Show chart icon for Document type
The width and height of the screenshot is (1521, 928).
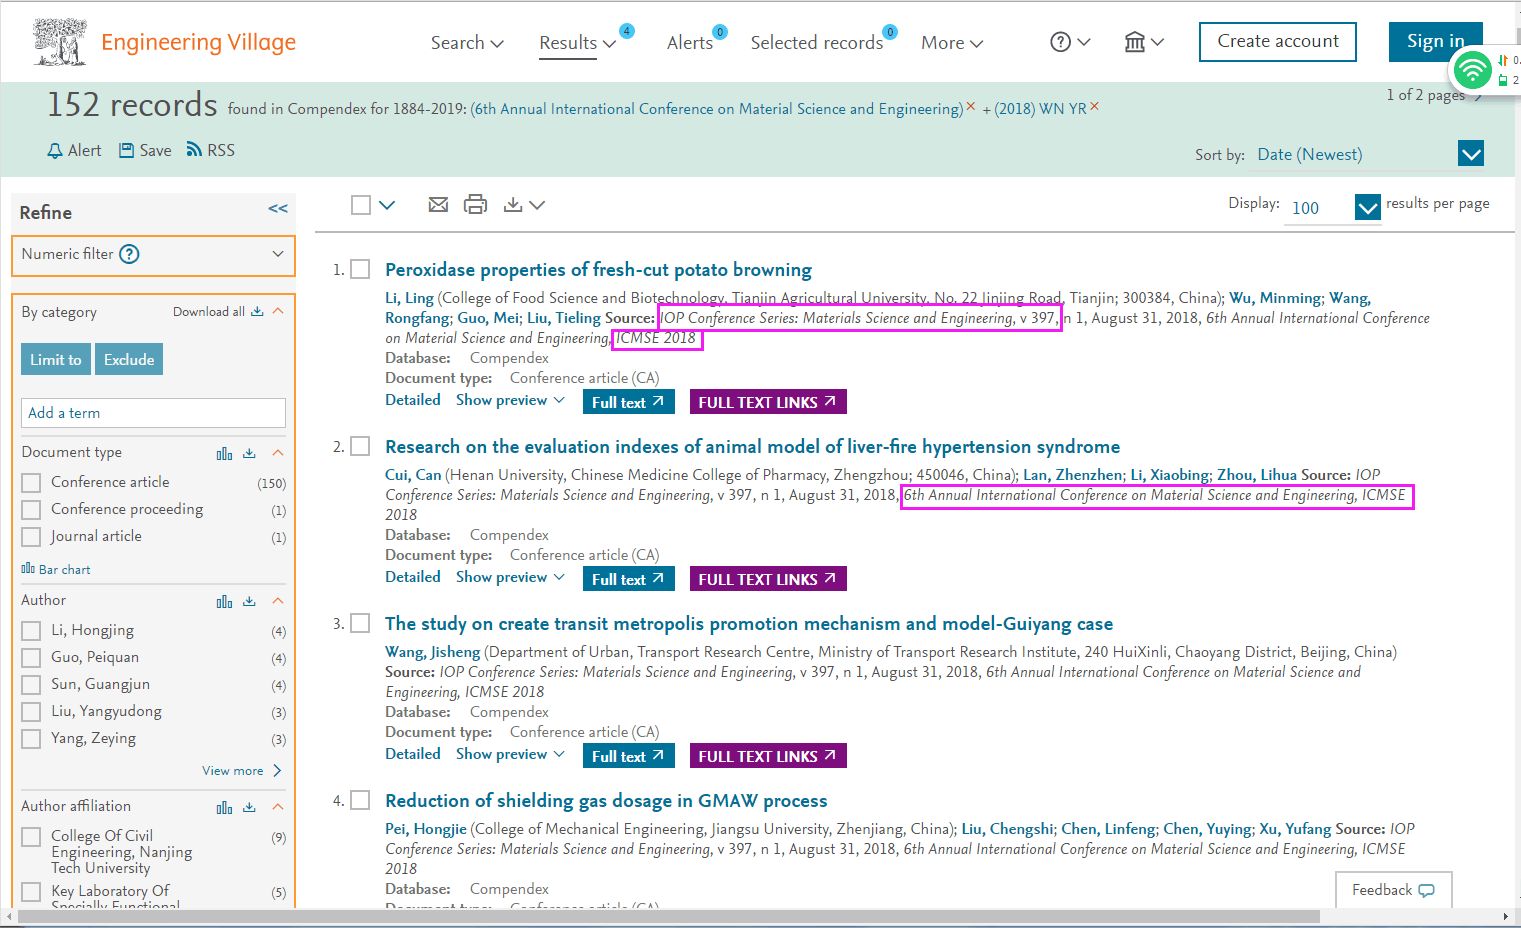[x=224, y=453]
